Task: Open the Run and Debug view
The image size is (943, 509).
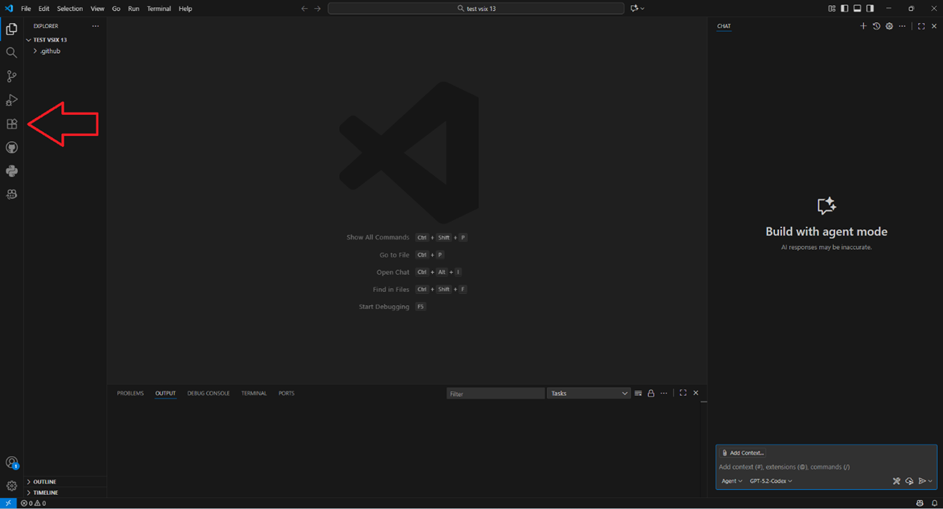Action: 11,100
